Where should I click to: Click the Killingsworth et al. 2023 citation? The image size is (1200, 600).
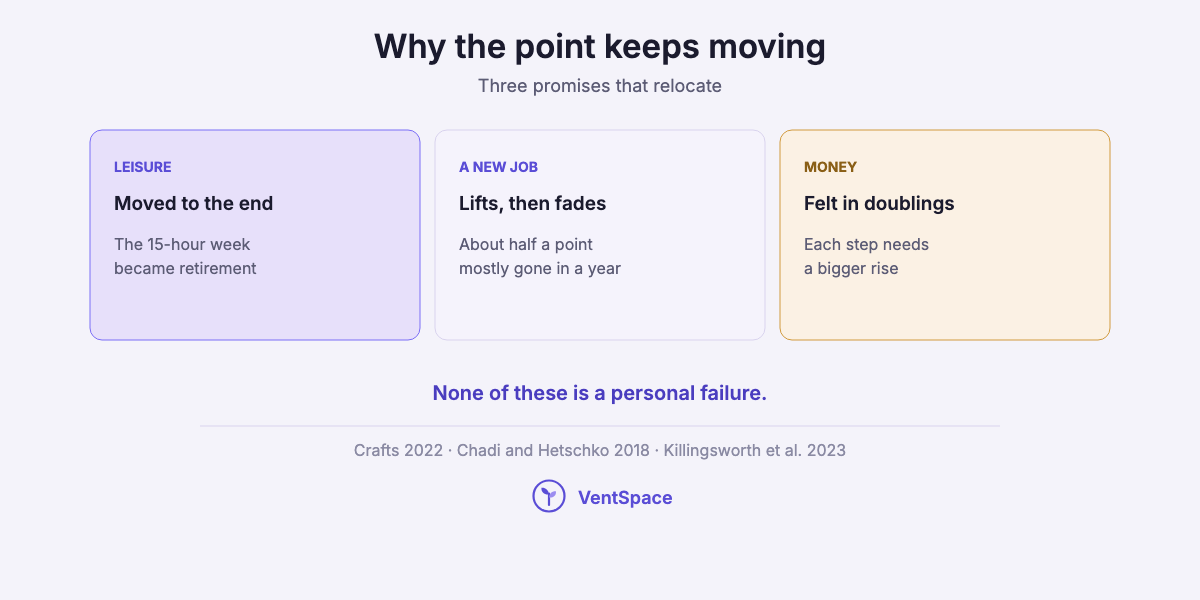755,450
